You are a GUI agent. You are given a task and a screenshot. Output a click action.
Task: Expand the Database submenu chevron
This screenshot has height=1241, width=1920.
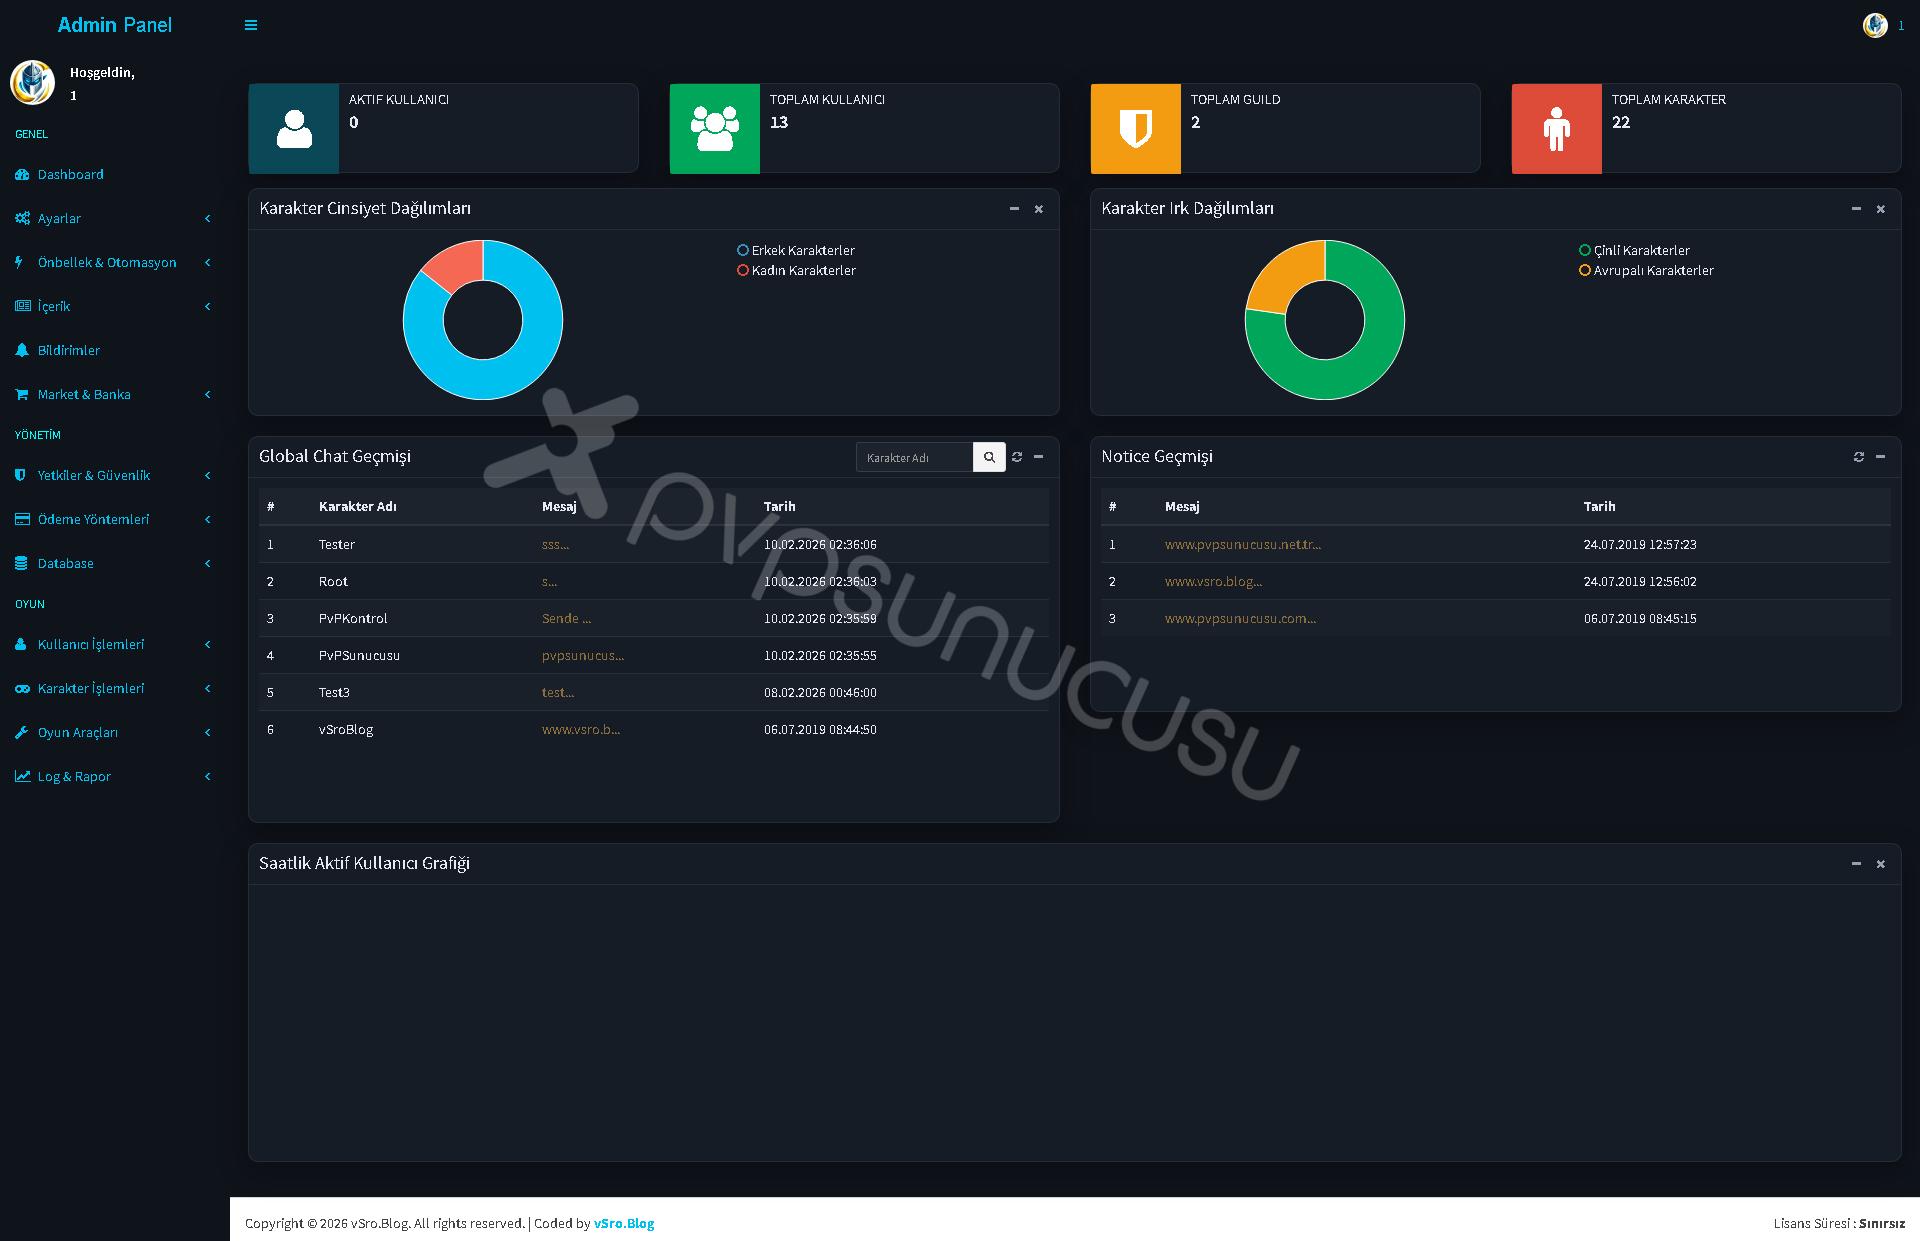[208, 564]
